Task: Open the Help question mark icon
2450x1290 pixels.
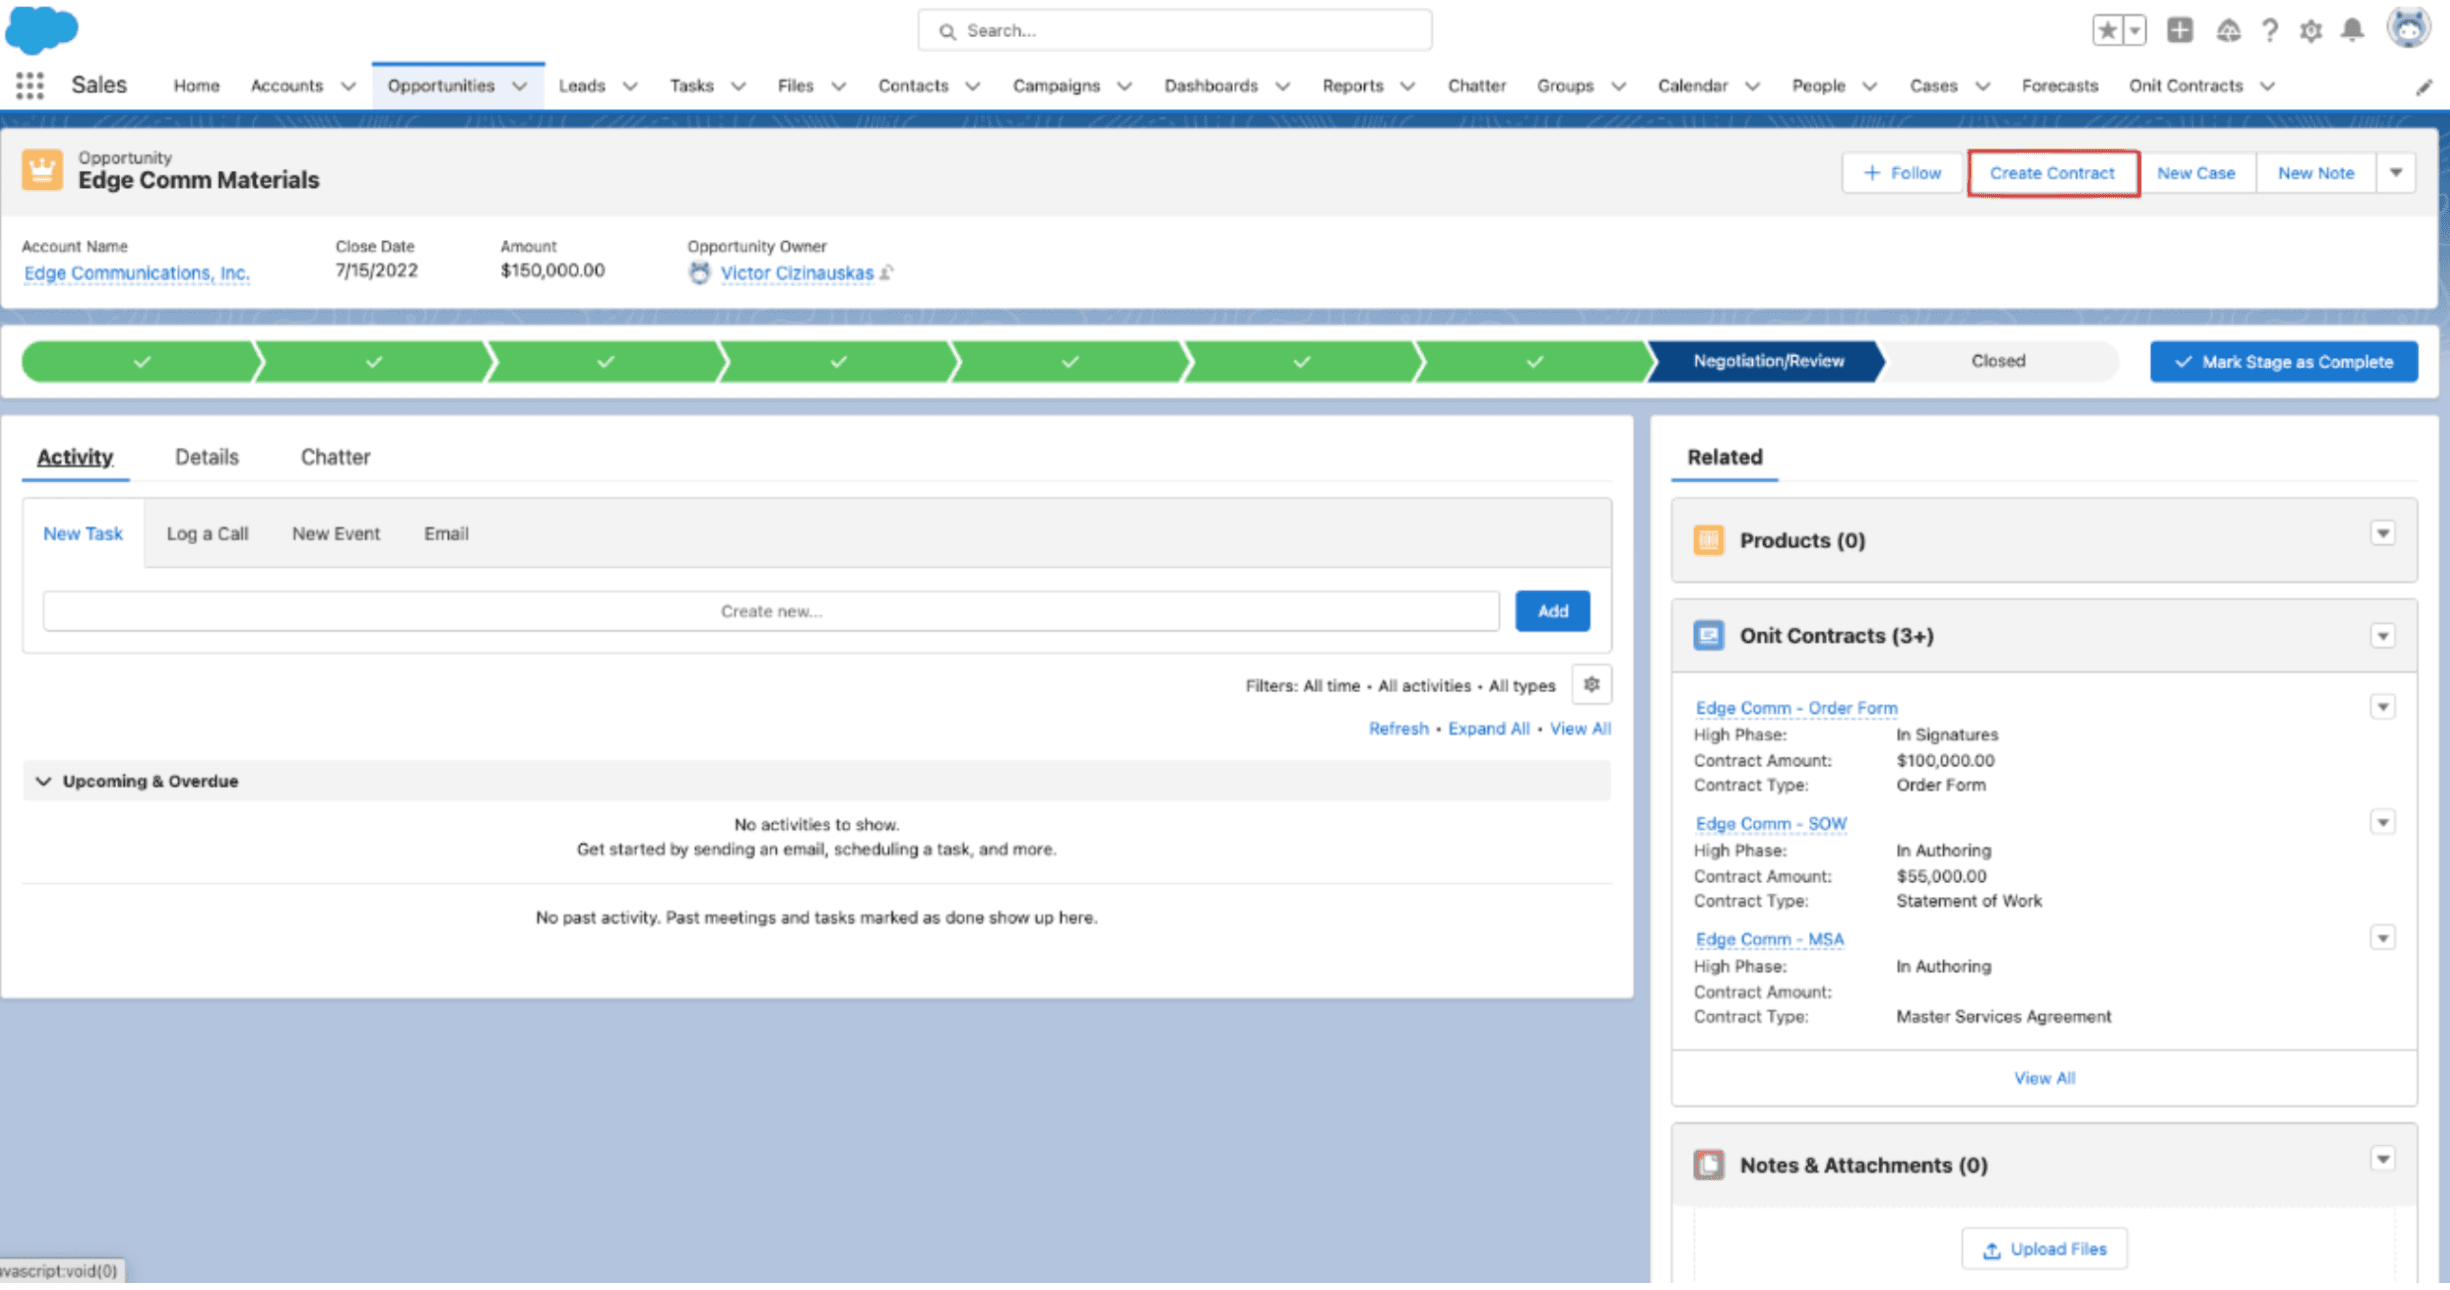Action: coord(2270,31)
